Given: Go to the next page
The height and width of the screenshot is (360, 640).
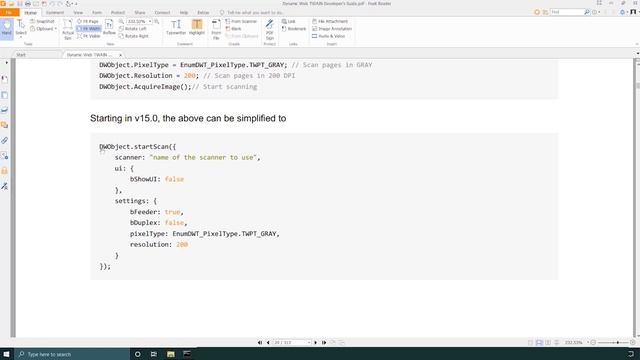Looking at the screenshot, I should pos(316,342).
